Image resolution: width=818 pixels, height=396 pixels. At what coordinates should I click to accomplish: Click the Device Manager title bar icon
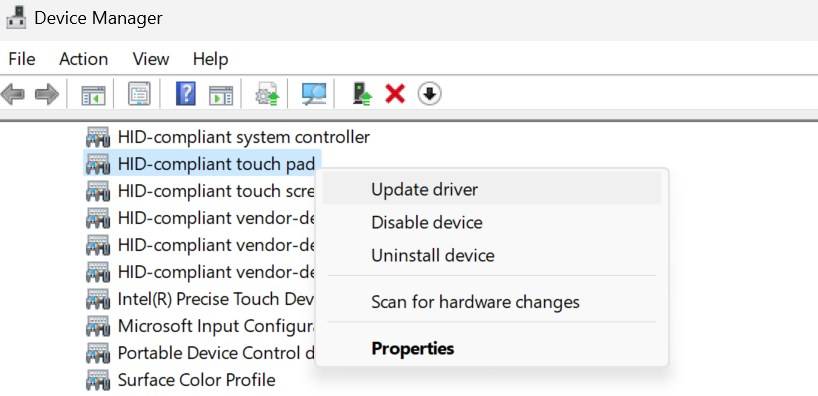tap(16, 17)
